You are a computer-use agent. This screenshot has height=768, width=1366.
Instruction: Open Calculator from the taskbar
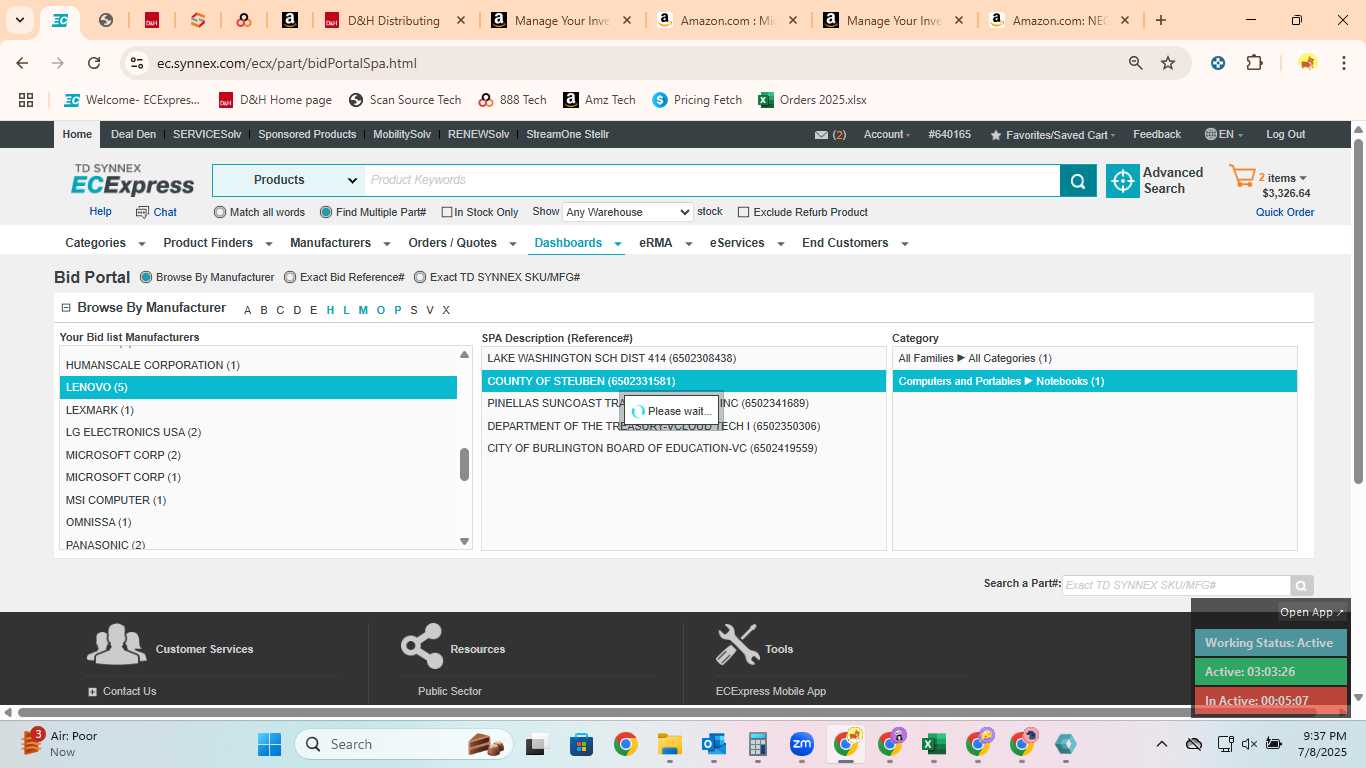click(x=758, y=744)
